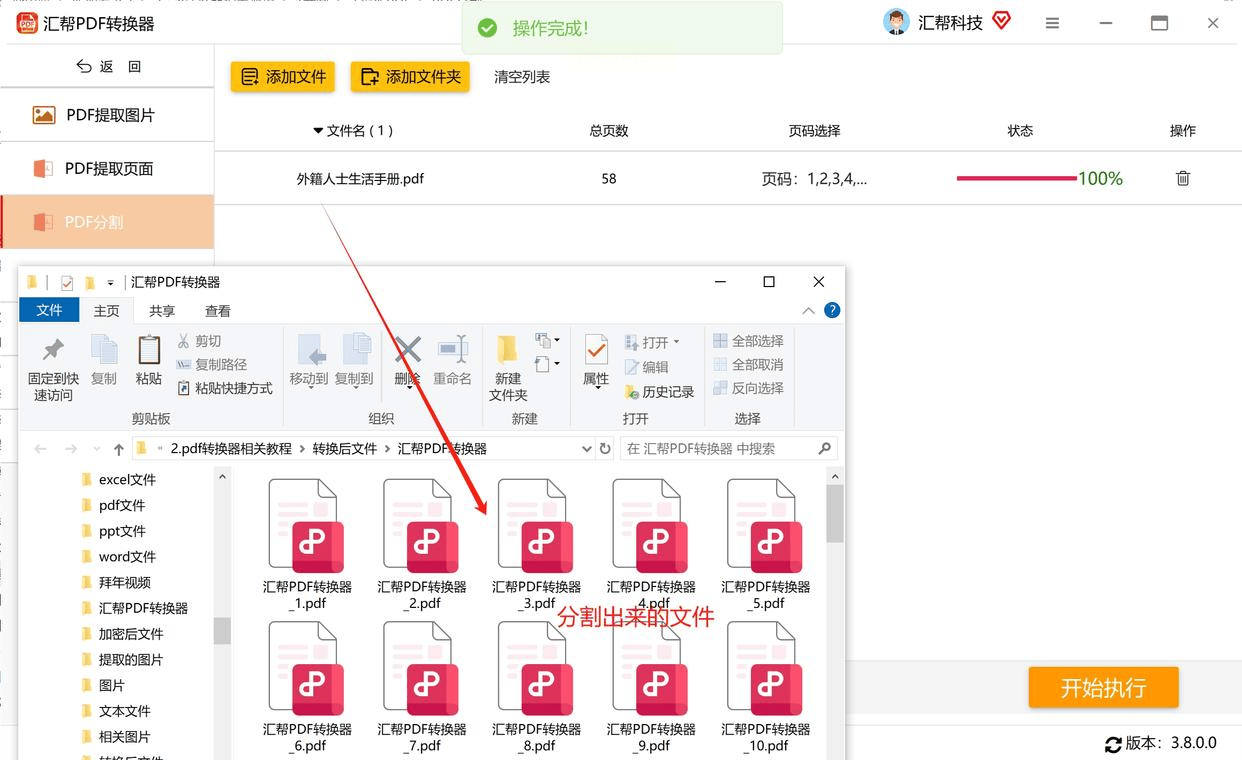
Task: Apply 反向选择 to invert selection
Action: 748,388
